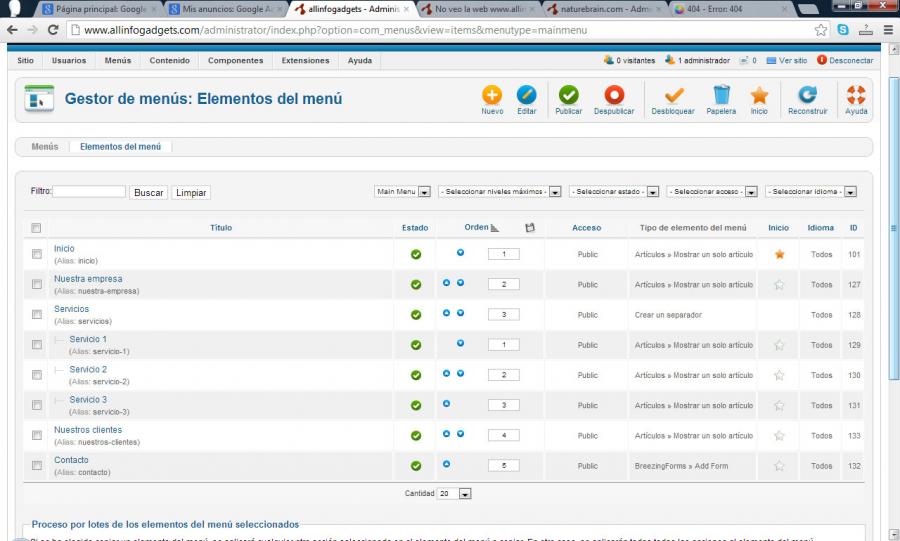Sort by Título column header

(x=221, y=228)
